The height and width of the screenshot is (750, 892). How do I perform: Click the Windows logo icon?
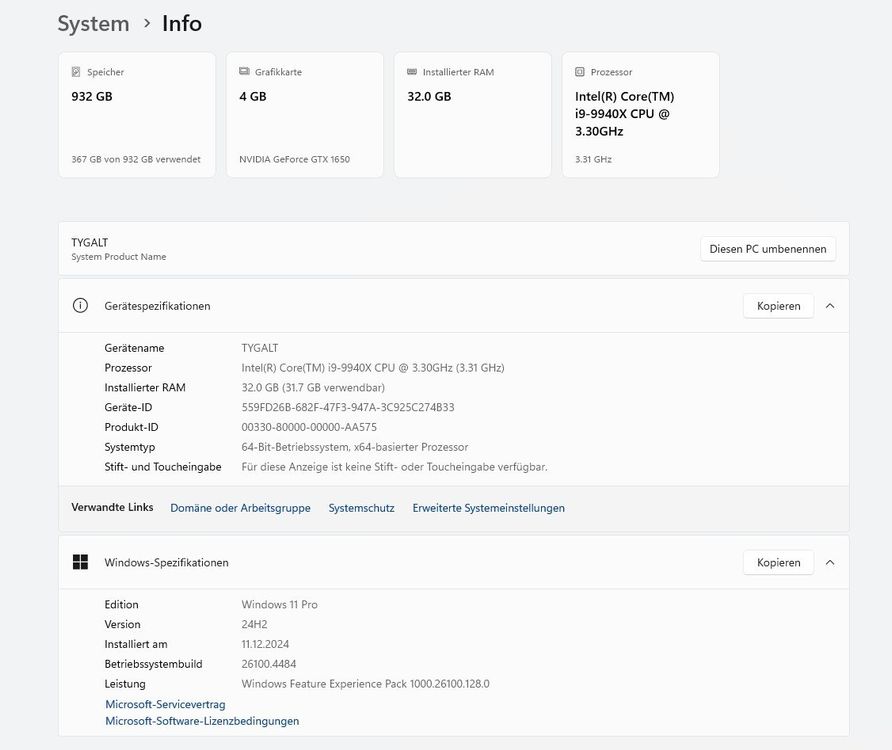(80, 562)
